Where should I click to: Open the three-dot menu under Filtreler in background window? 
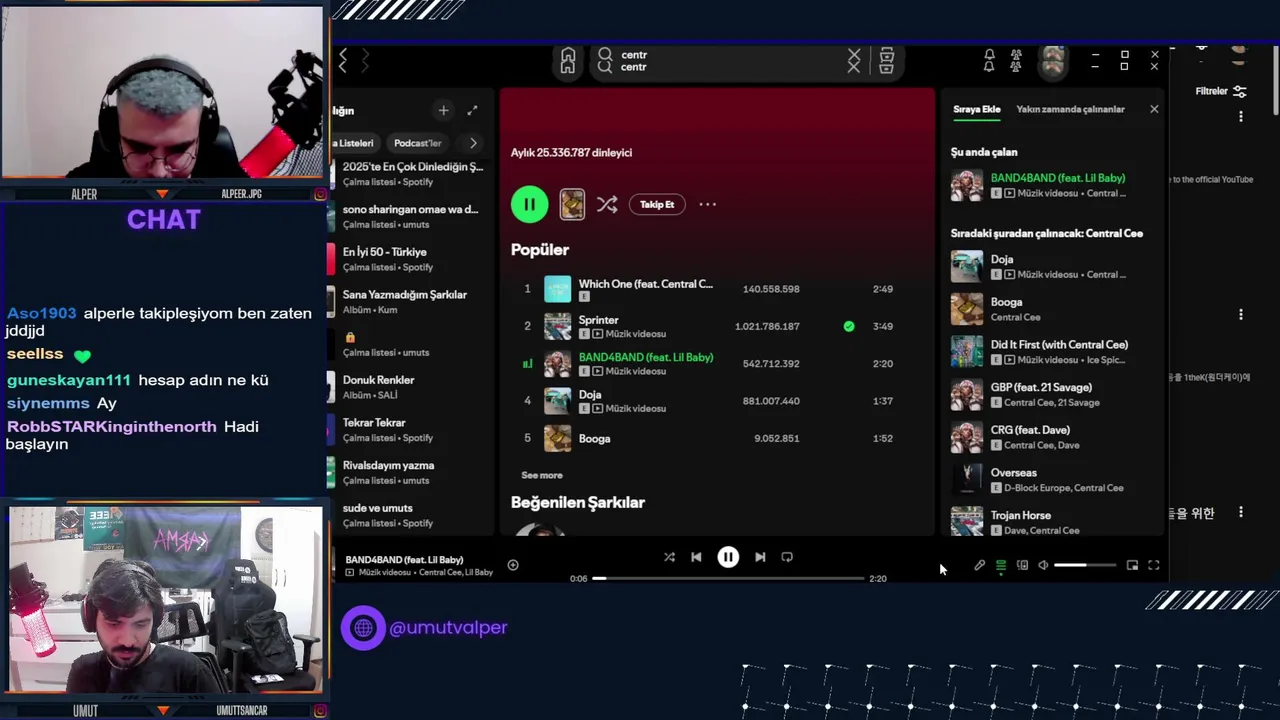tap(1241, 116)
